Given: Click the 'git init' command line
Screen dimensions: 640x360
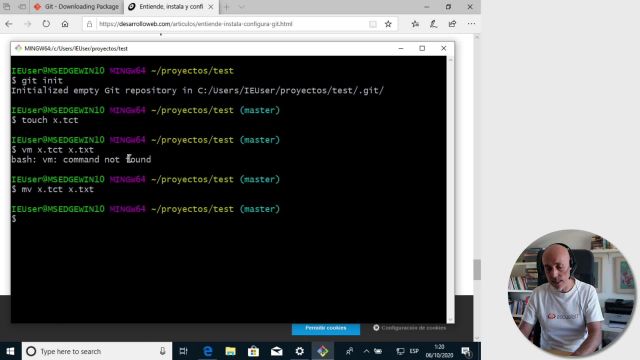Looking at the screenshot, I should [x=37, y=80].
